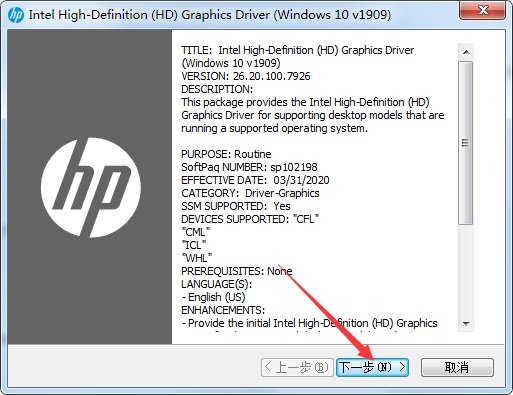The height and width of the screenshot is (395, 513).
Task: Click the PURPOSE: Routine line
Action: 226,154
